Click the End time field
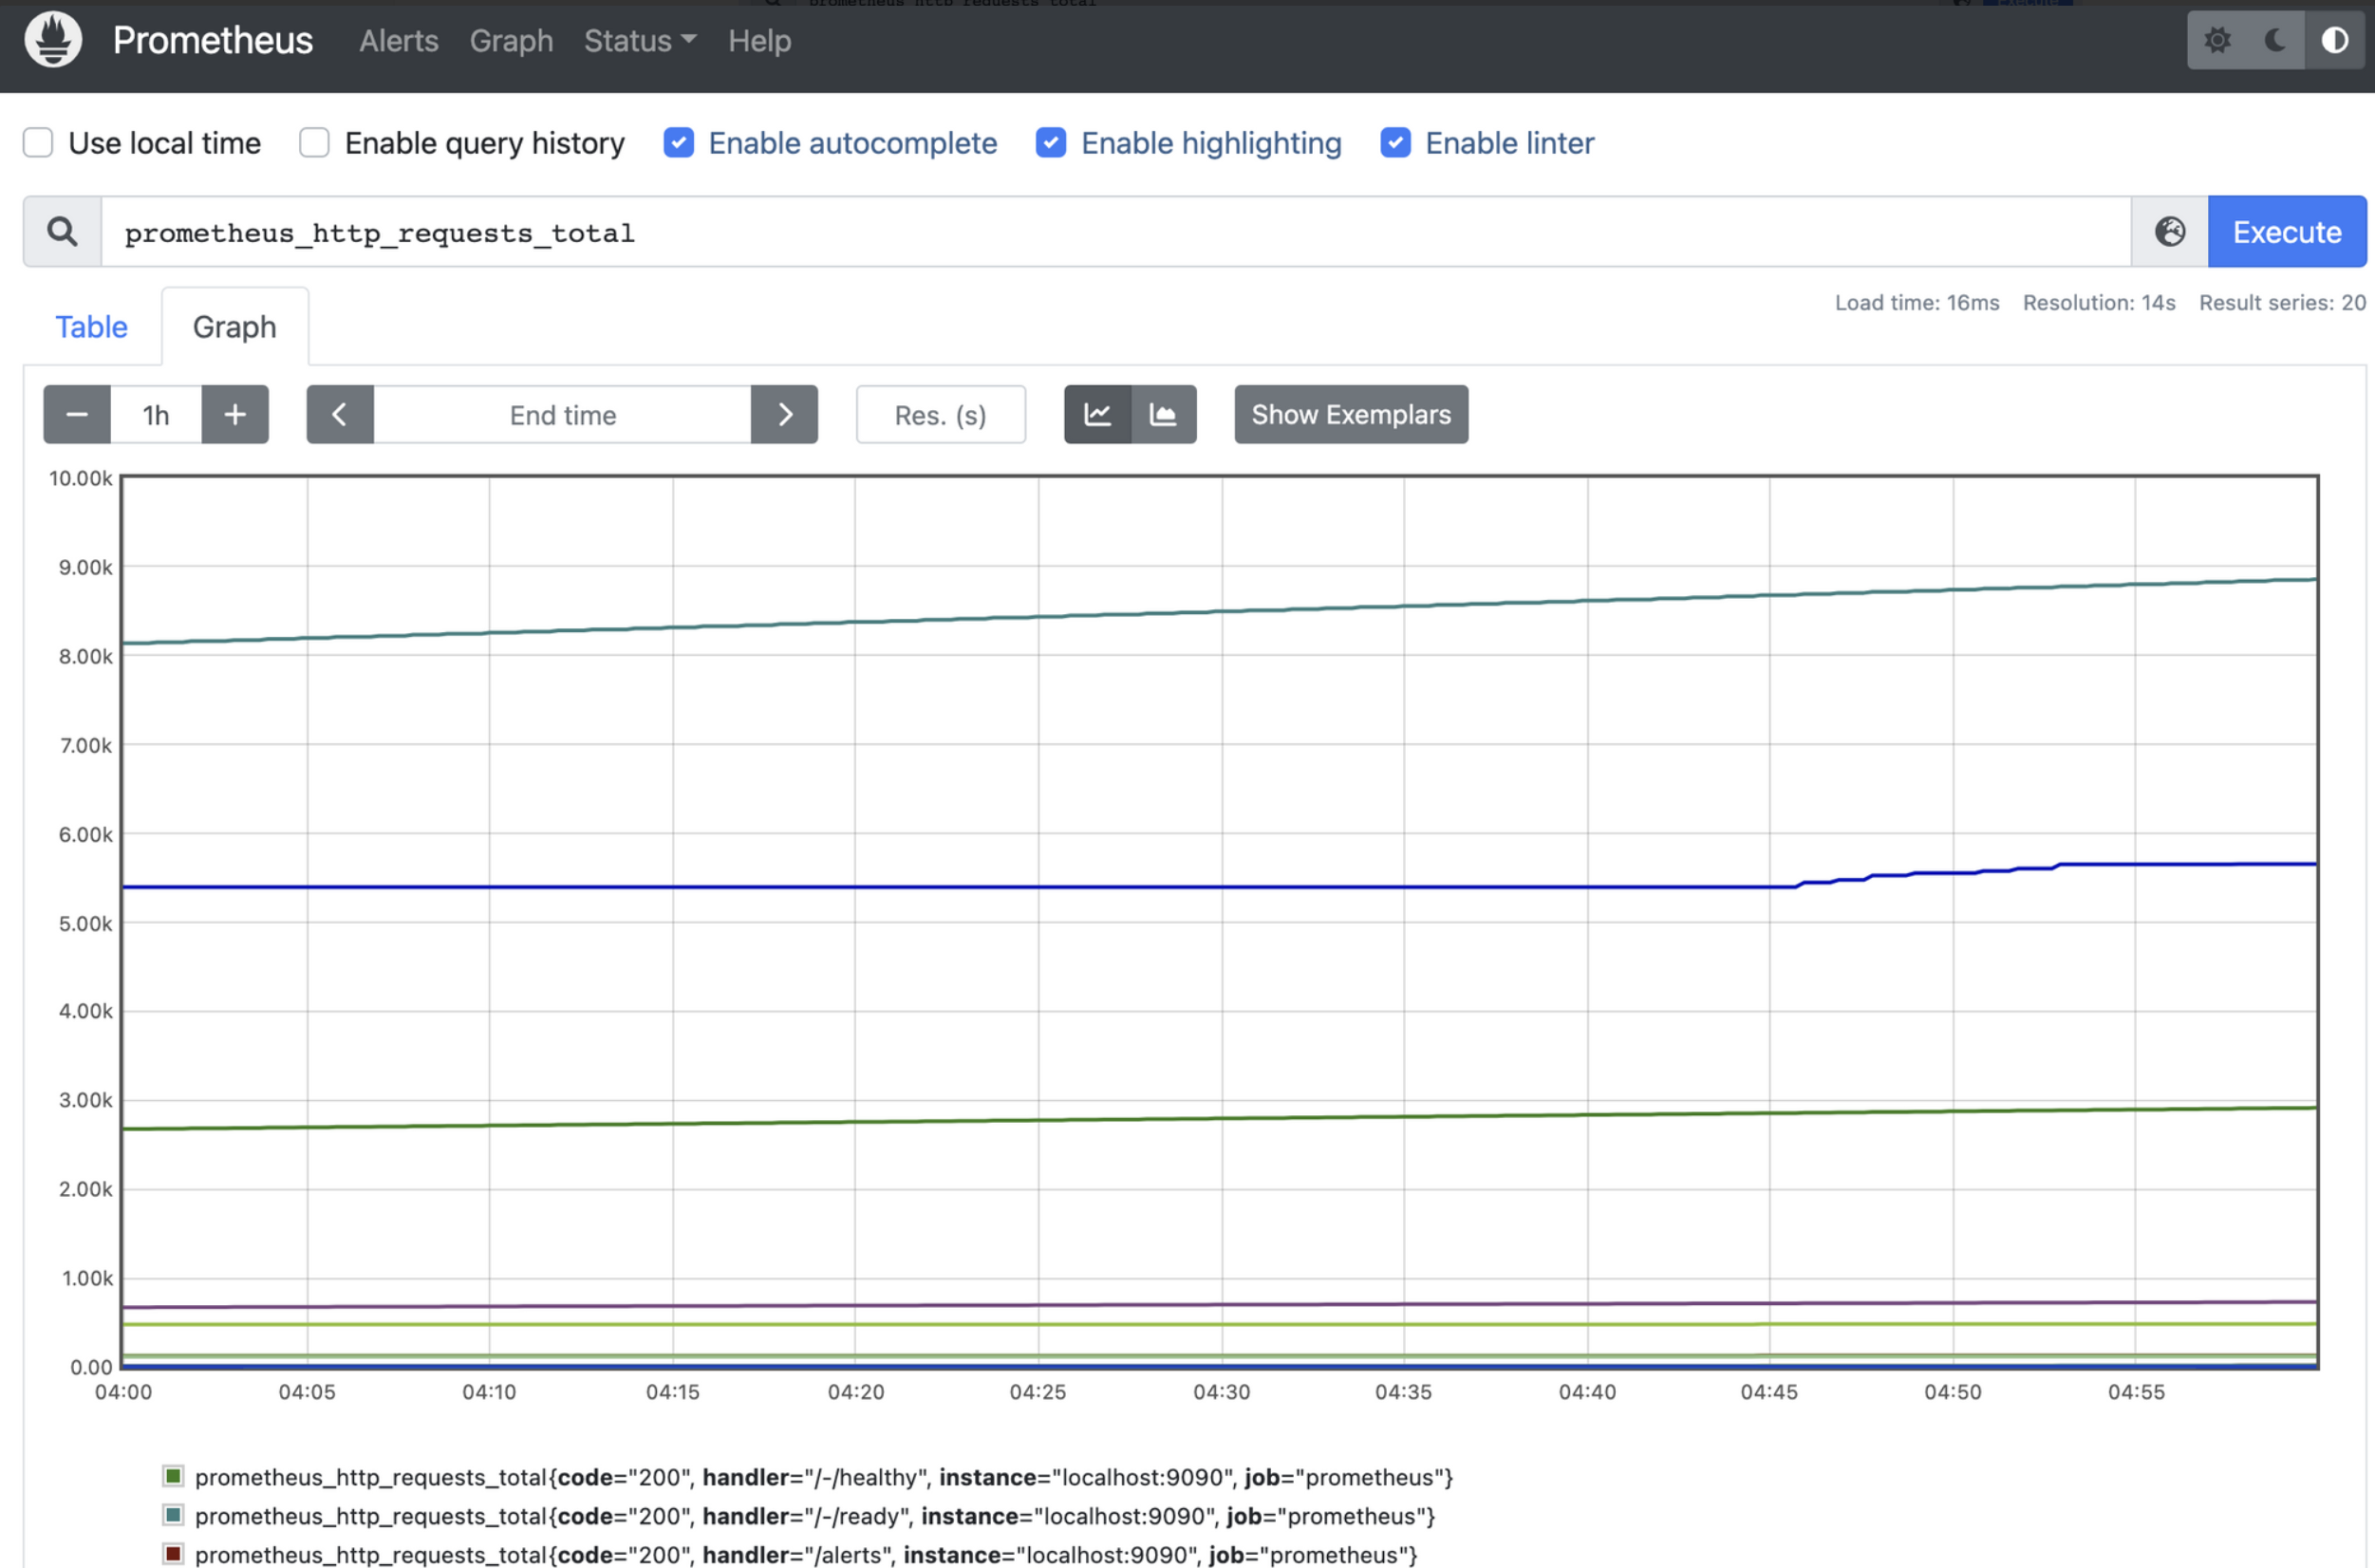Screen dimensions: 2375x1568 click(x=563, y=414)
